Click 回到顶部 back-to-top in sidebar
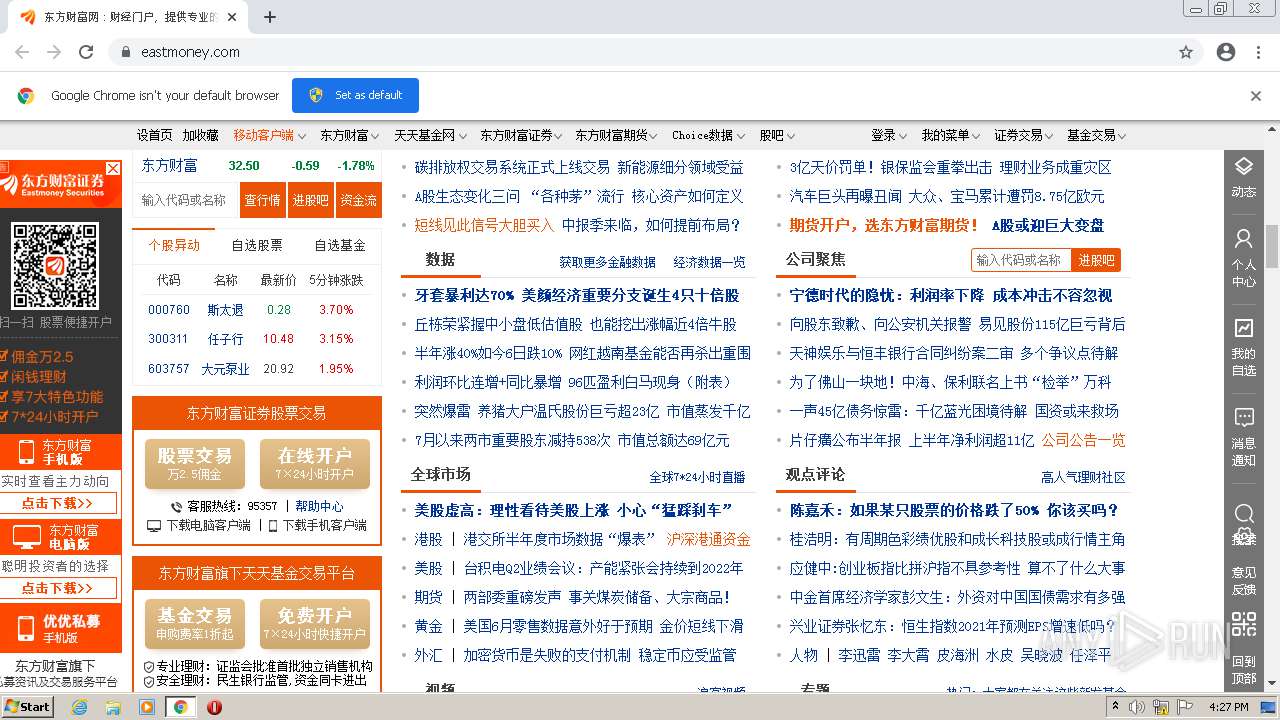Screen dimensions: 1280x720 click(1243, 668)
